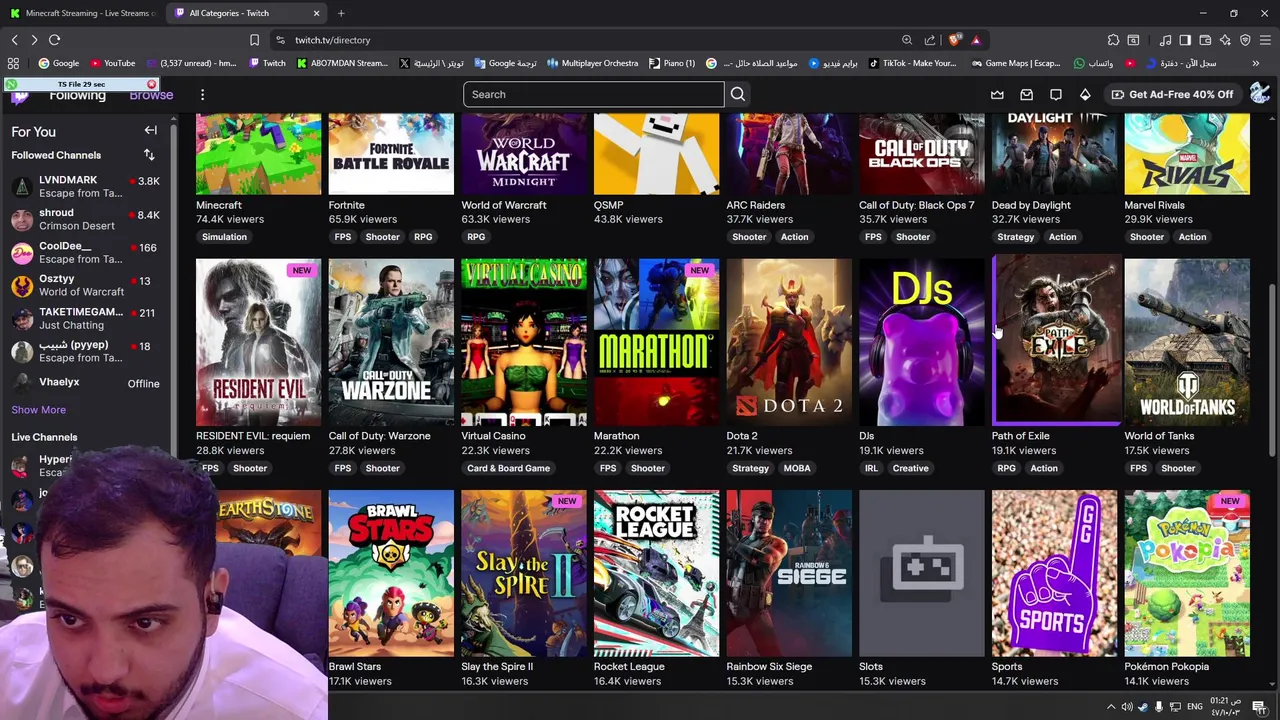Open offline Vhaelyx channel

pyautogui.click(x=86, y=382)
